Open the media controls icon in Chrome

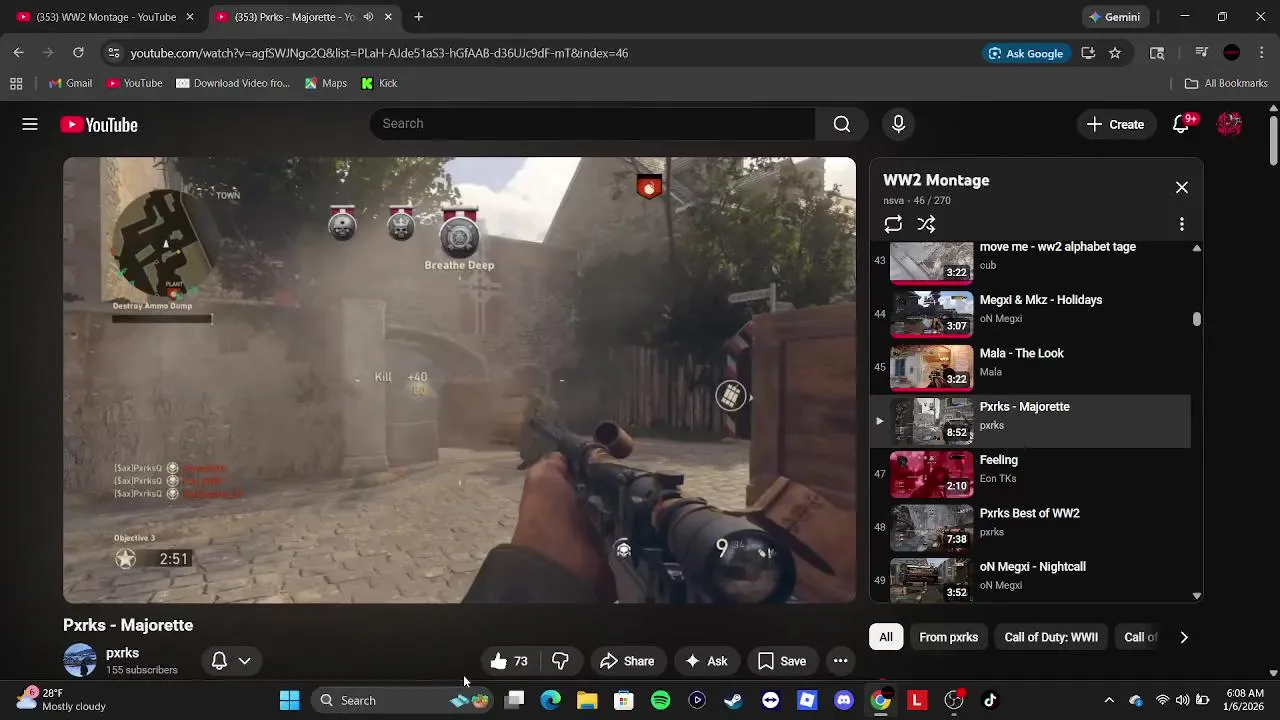1201,53
